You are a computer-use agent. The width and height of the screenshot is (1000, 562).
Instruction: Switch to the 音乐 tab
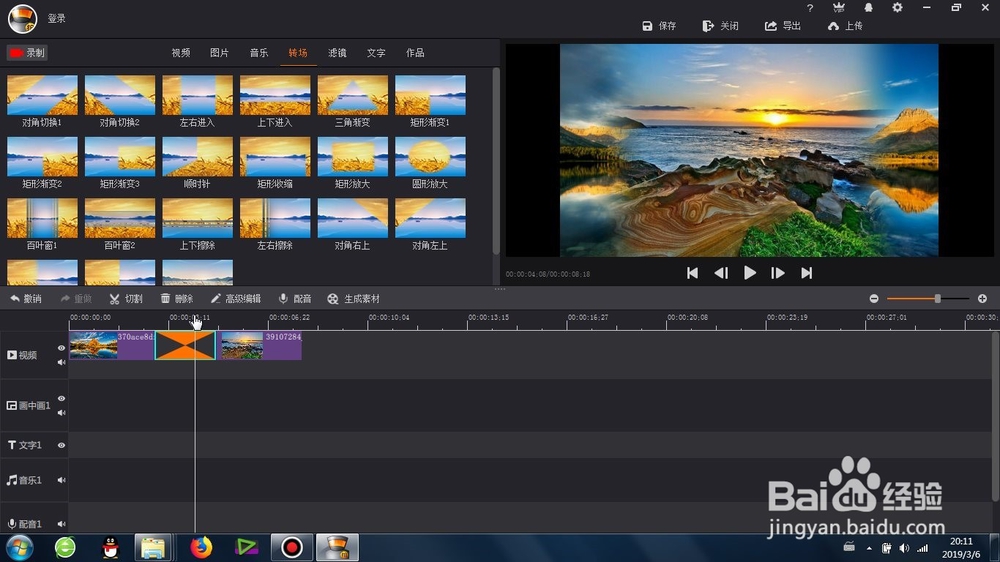259,53
